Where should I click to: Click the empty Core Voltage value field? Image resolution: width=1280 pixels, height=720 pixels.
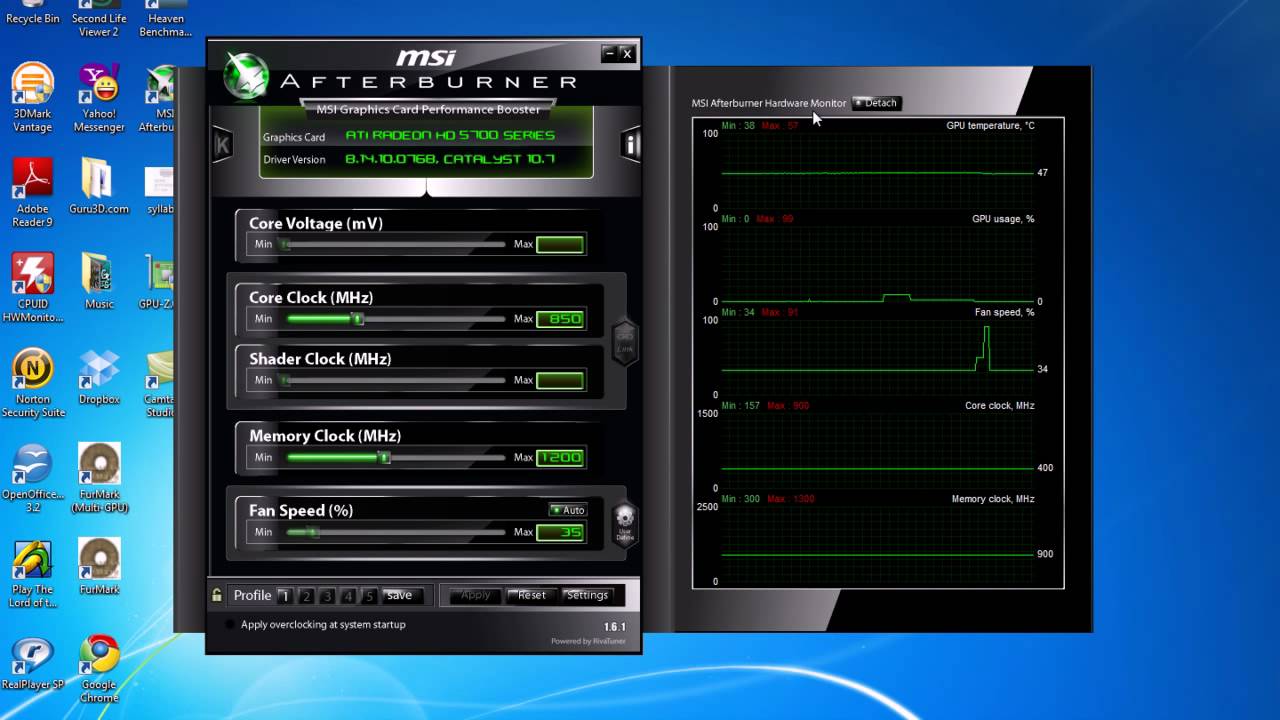560,244
